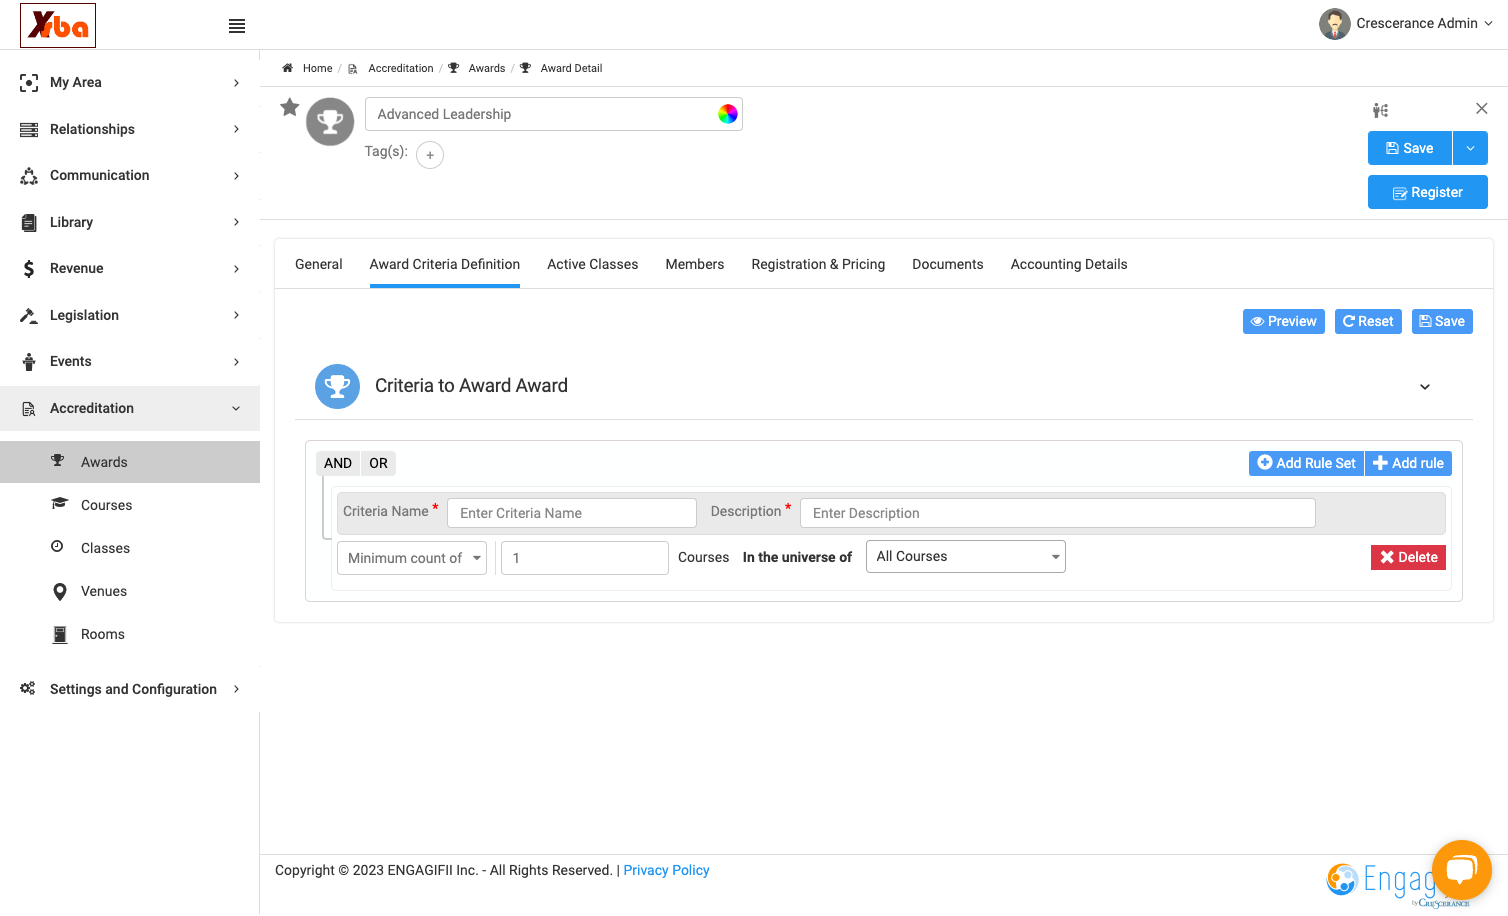Switch to the General tab
Image resolution: width=1508 pixels, height=916 pixels.
(319, 264)
